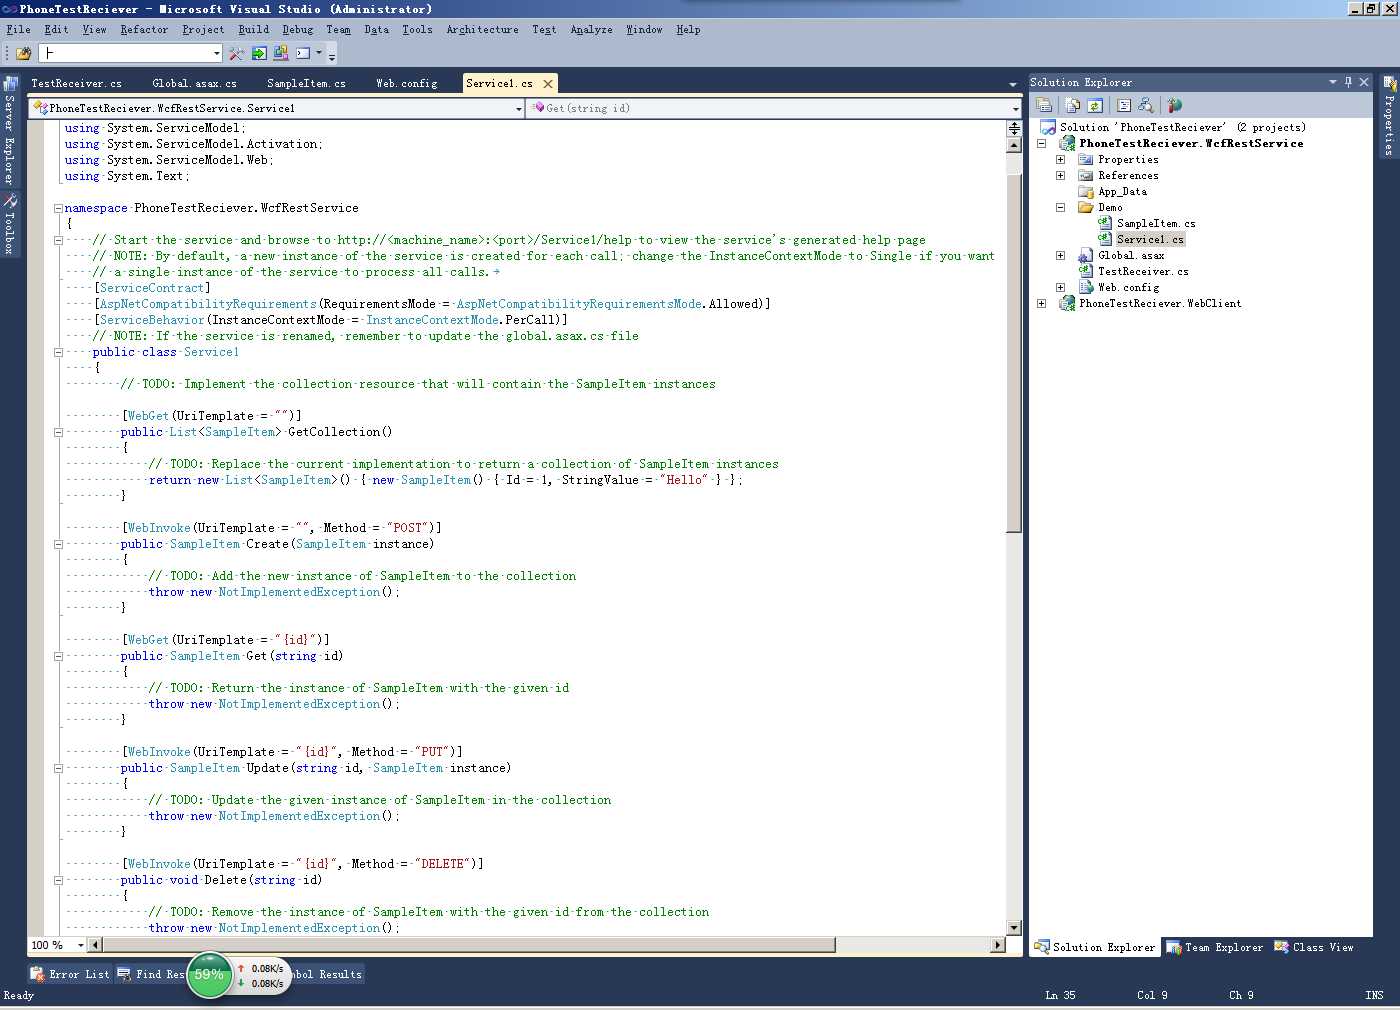Expand the Properties folder in Solution Explorer

pyautogui.click(x=1060, y=159)
